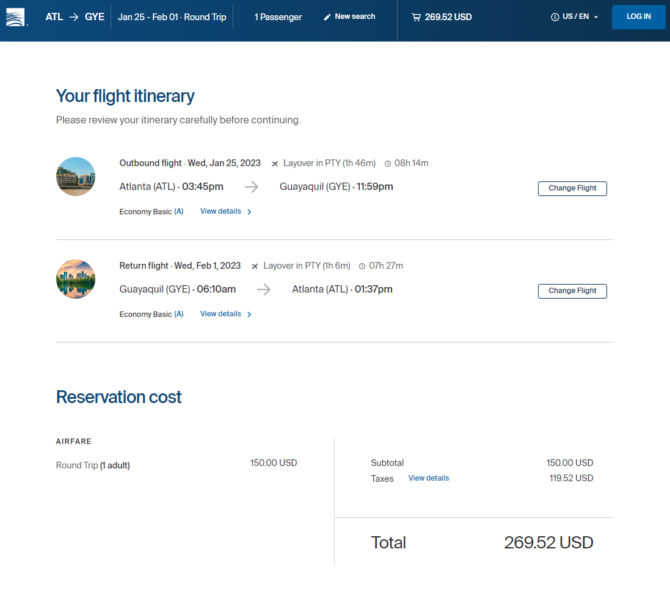Open the shopping cart icon
The image size is (670, 593).
(416, 17)
